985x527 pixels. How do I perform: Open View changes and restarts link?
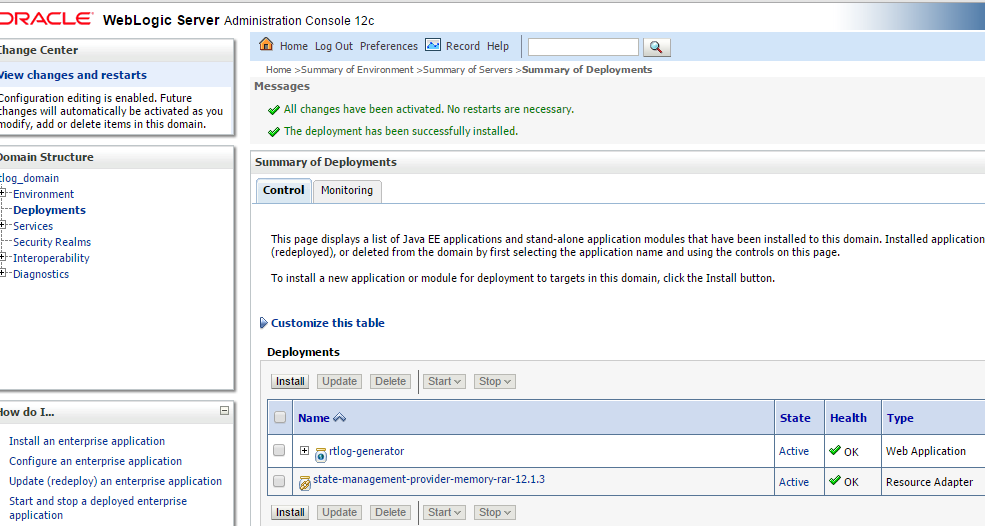point(73,75)
